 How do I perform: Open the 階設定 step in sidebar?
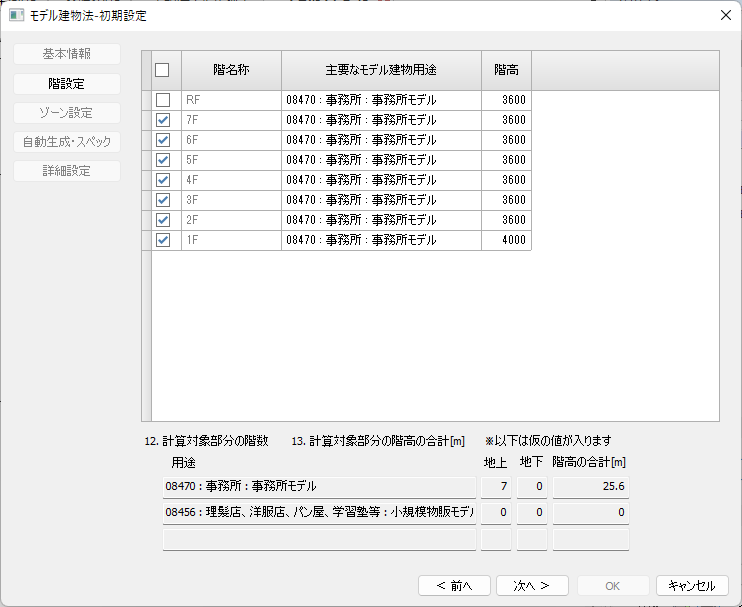67,84
